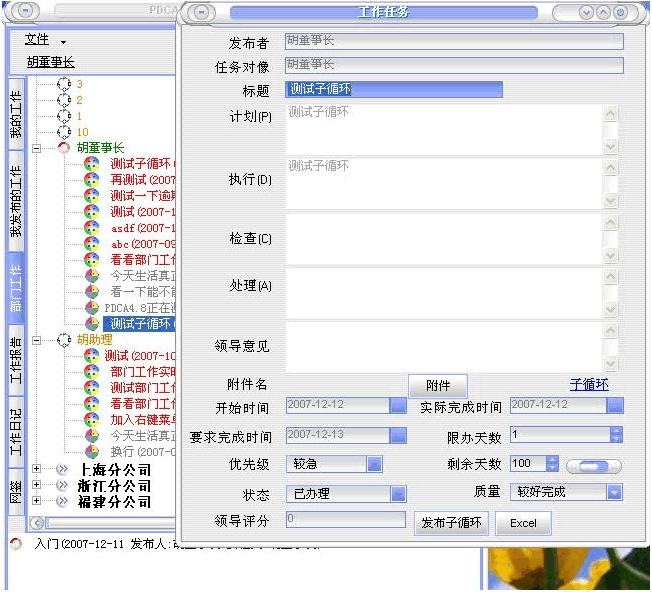Click inside the 领导意见 text area
Image resolution: width=652 pixels, height=592 pixels.
coord(444,347)
